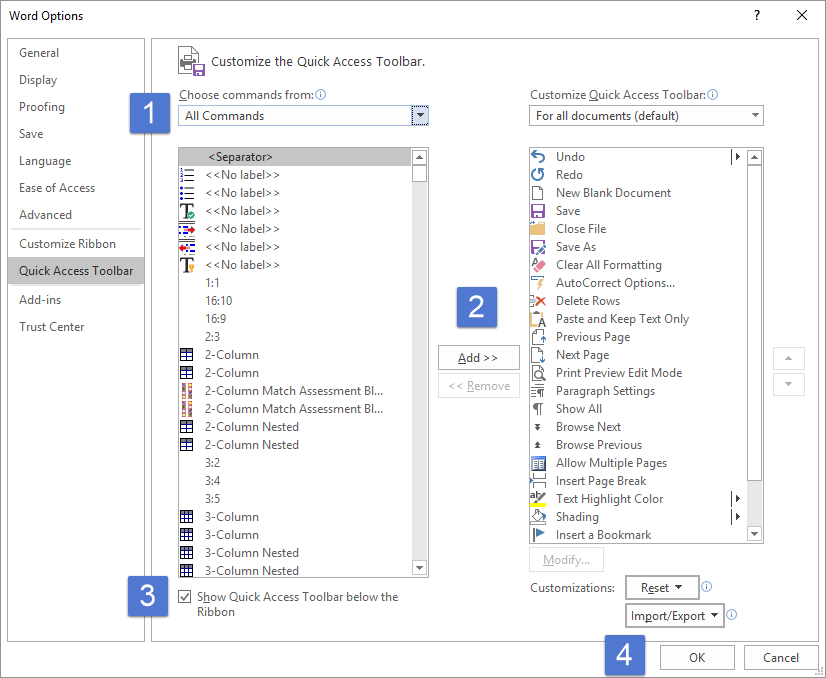Click the Show All pilcrow icon
The height and width of the screenshot is (678, 826).
click(x=538, y=409)
